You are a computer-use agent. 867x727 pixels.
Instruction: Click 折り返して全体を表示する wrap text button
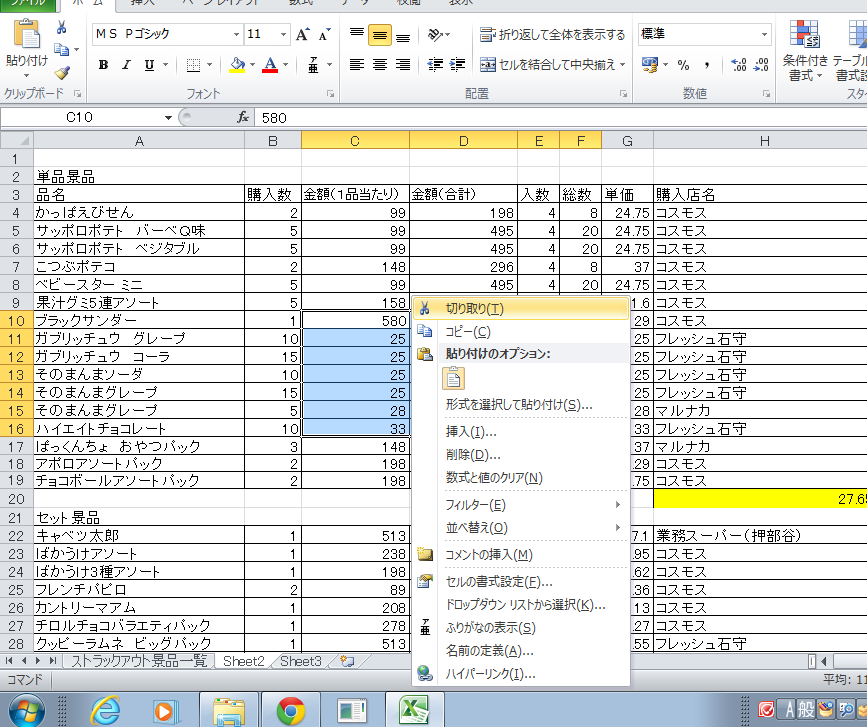pos(552,34)
